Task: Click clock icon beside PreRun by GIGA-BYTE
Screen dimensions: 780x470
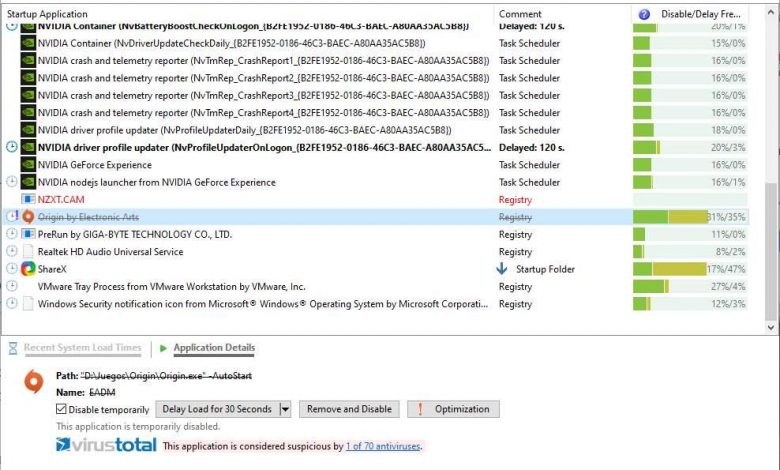Action: [12, 234]
